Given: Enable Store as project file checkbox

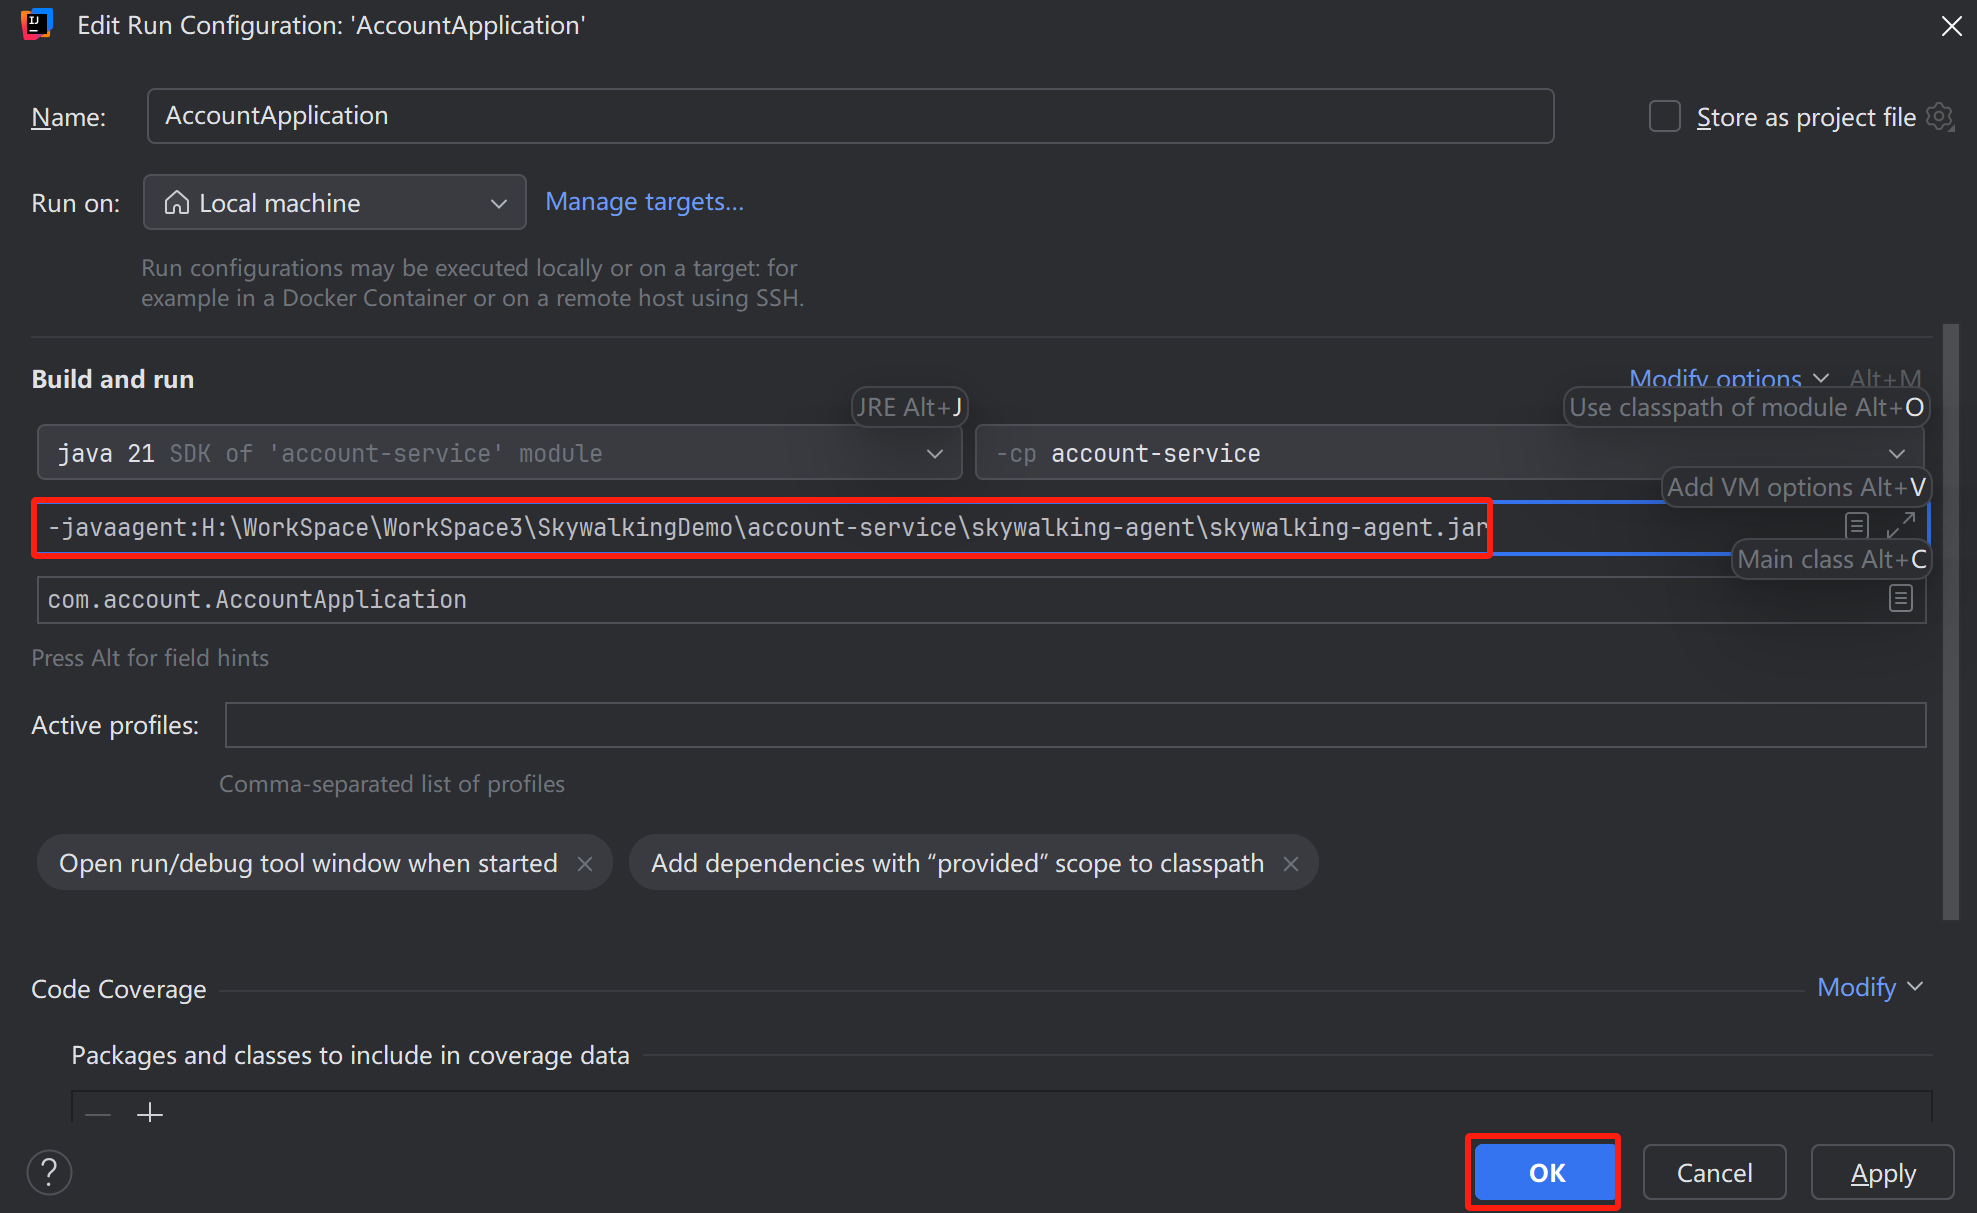Looking at the screenshot, I should click(1664, 117).
